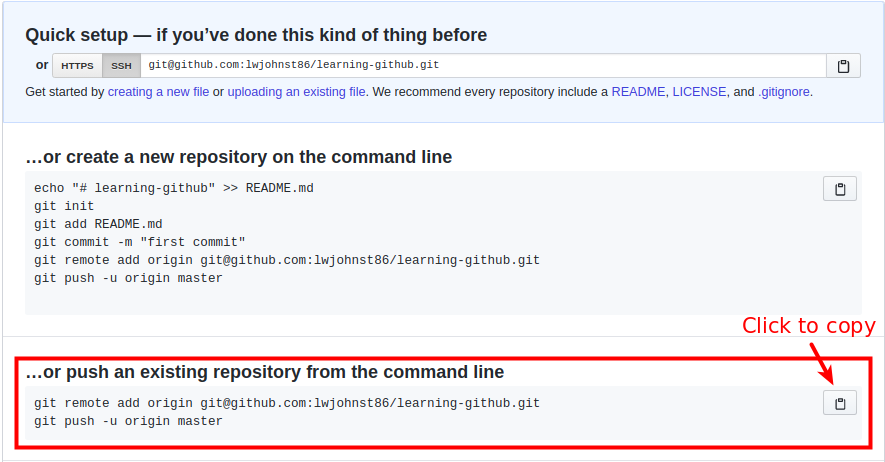Click the git add README.md line
885x462 pixels.
[98, 224]
